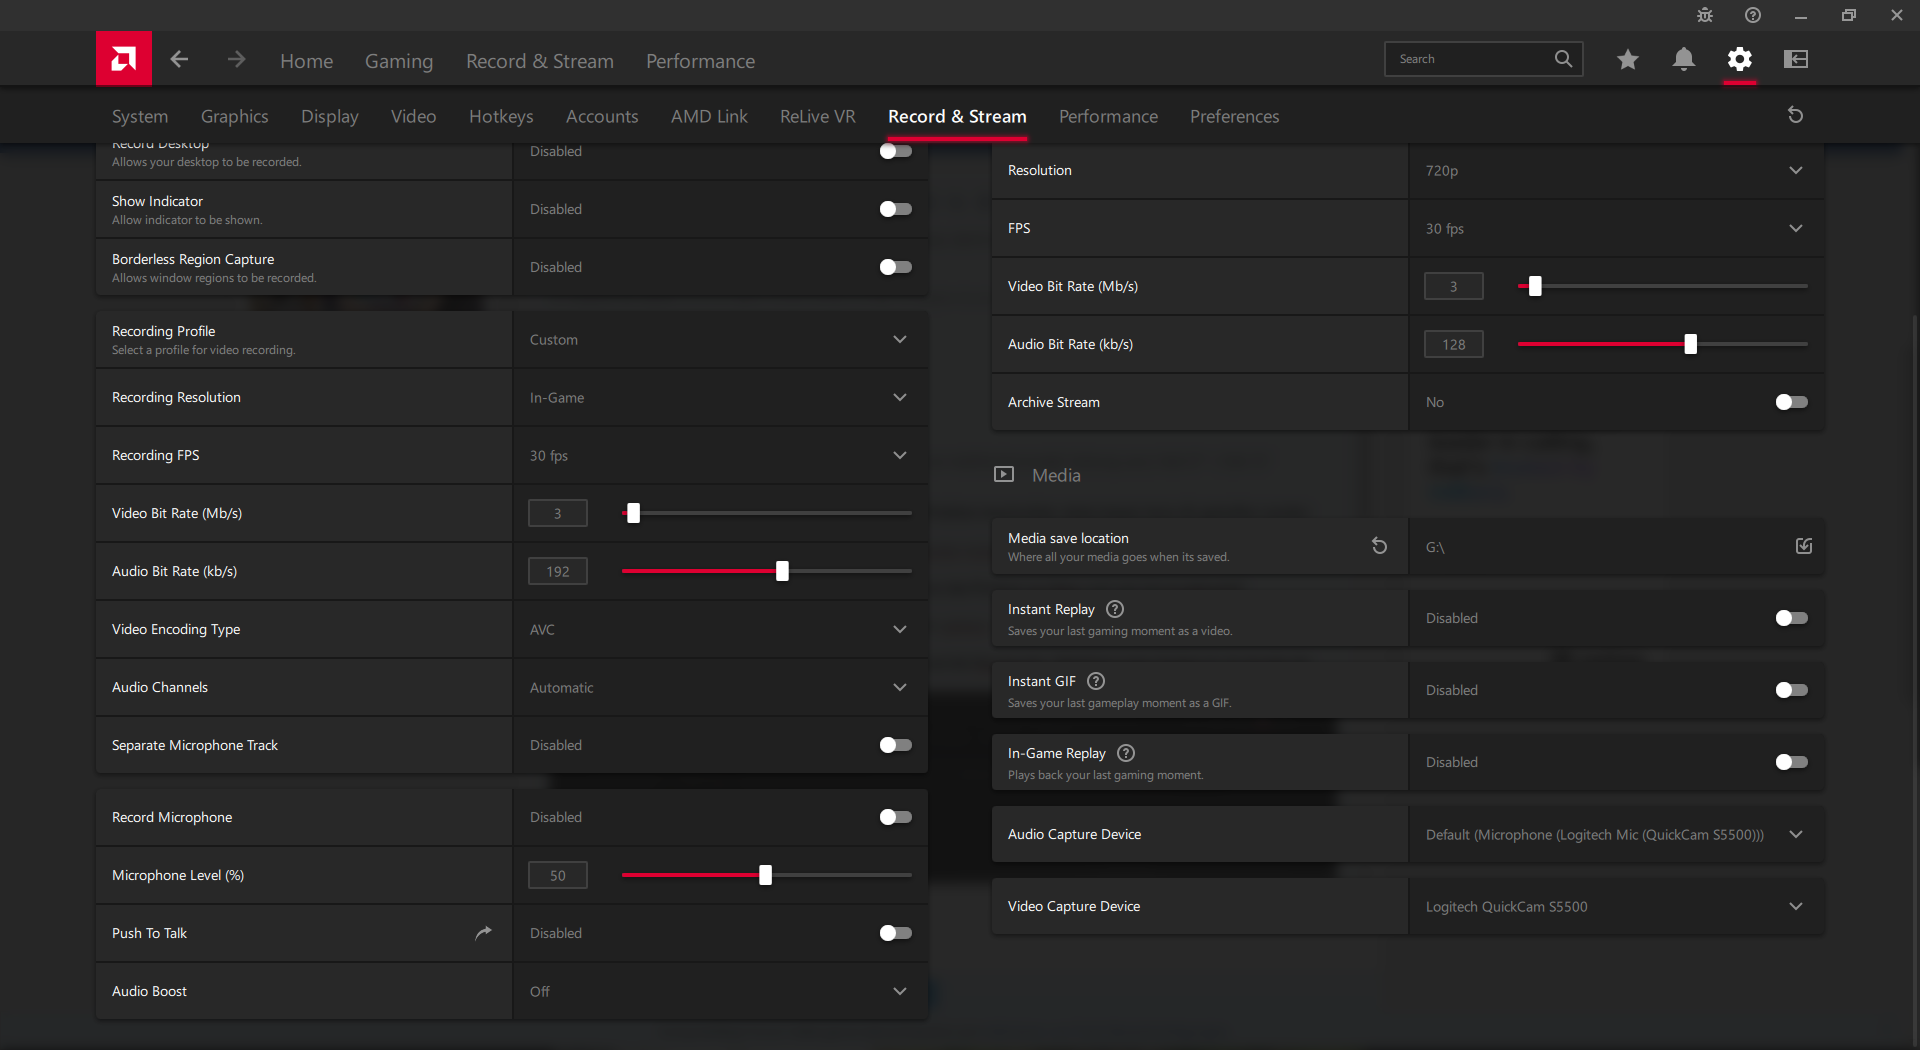
Task: Switch to the Preferences tab
Action: [1235, 117]
